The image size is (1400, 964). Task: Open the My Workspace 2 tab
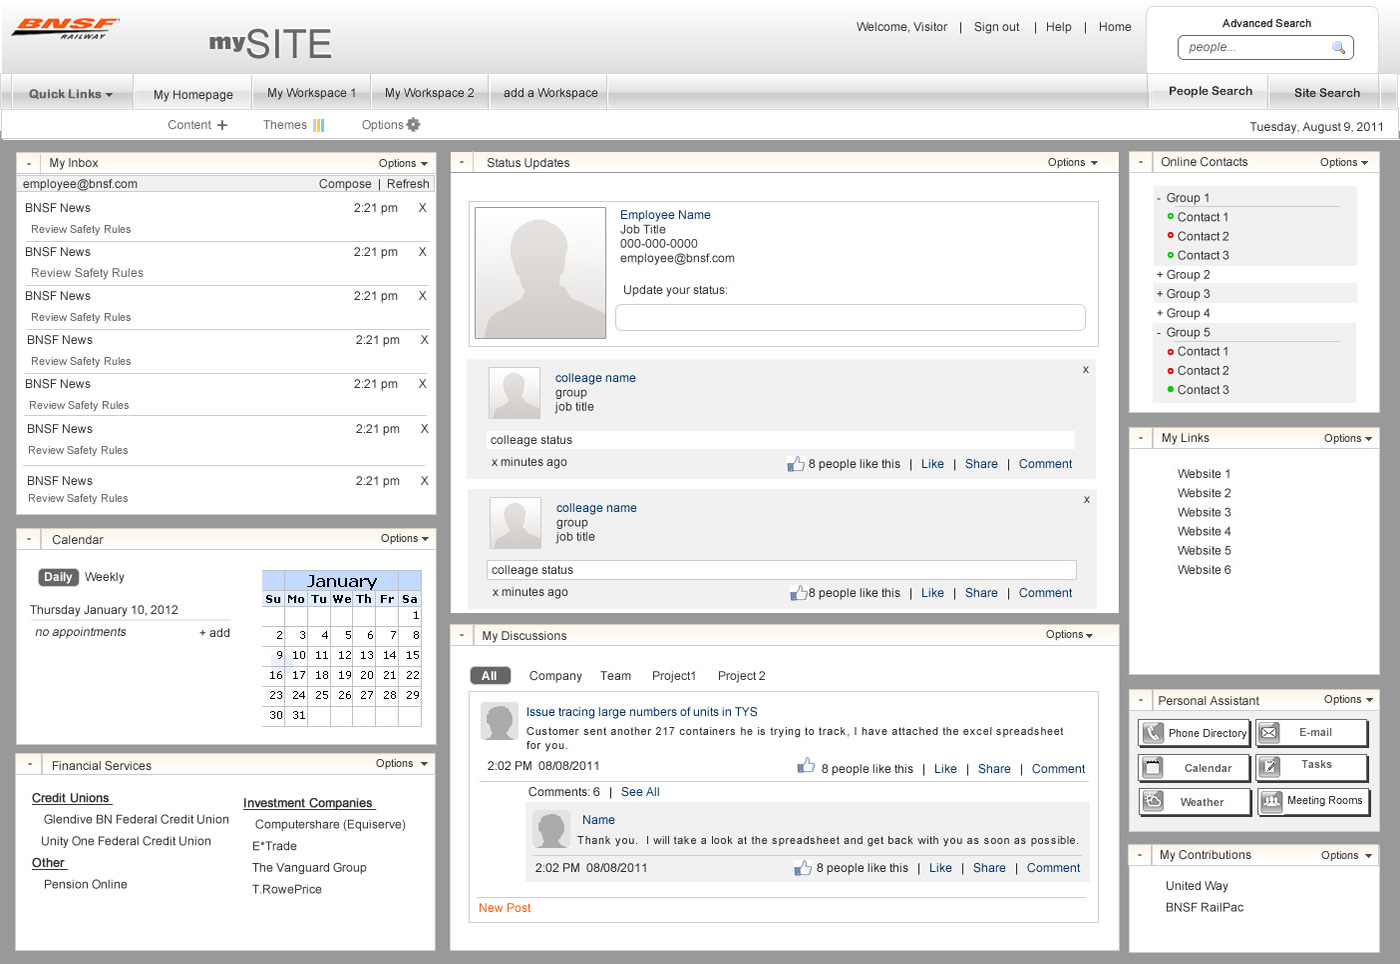pos(430,92)
